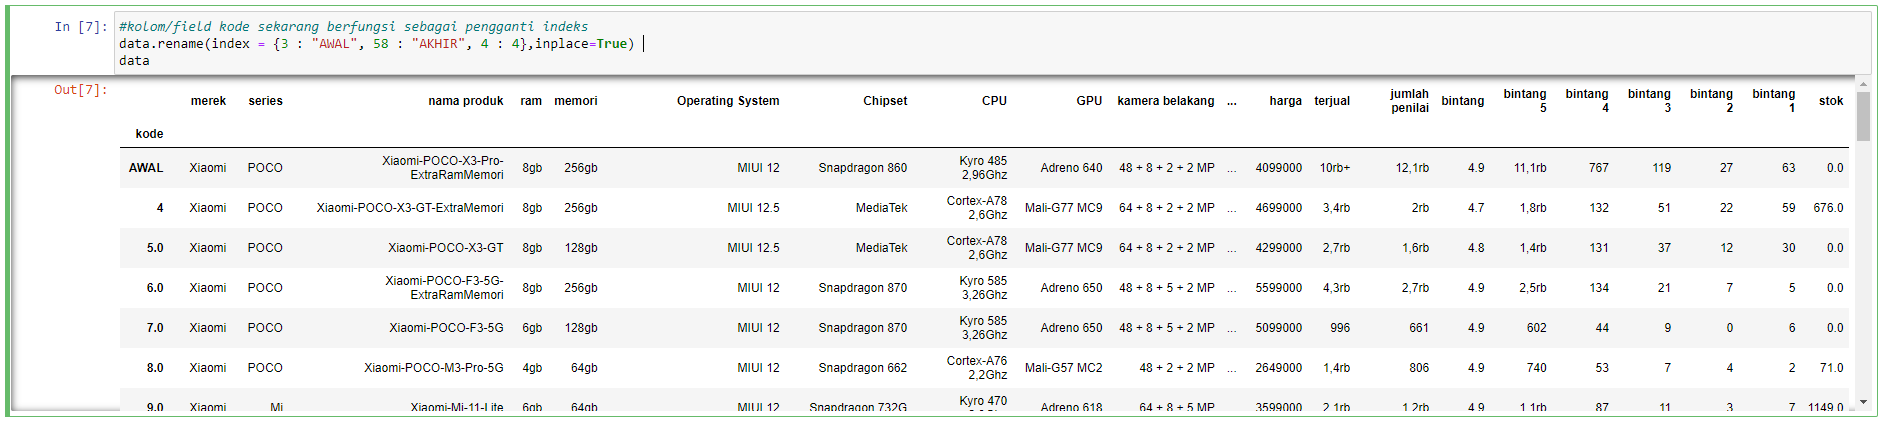Viewport: 1883px width, 421px height.
Task: Click the 'Chipset' column header
Action: coord(885,101)
